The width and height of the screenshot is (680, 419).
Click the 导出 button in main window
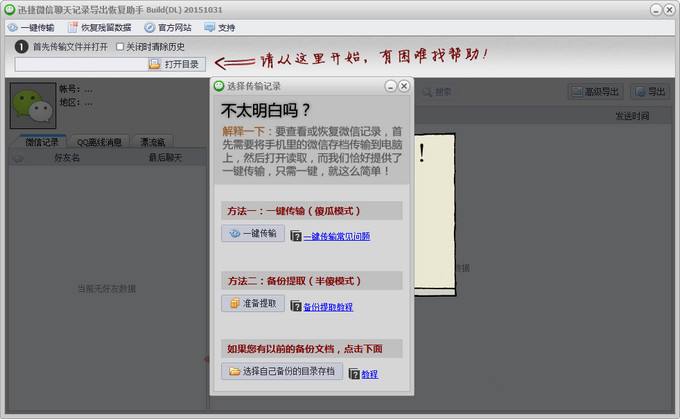[650, 92]
